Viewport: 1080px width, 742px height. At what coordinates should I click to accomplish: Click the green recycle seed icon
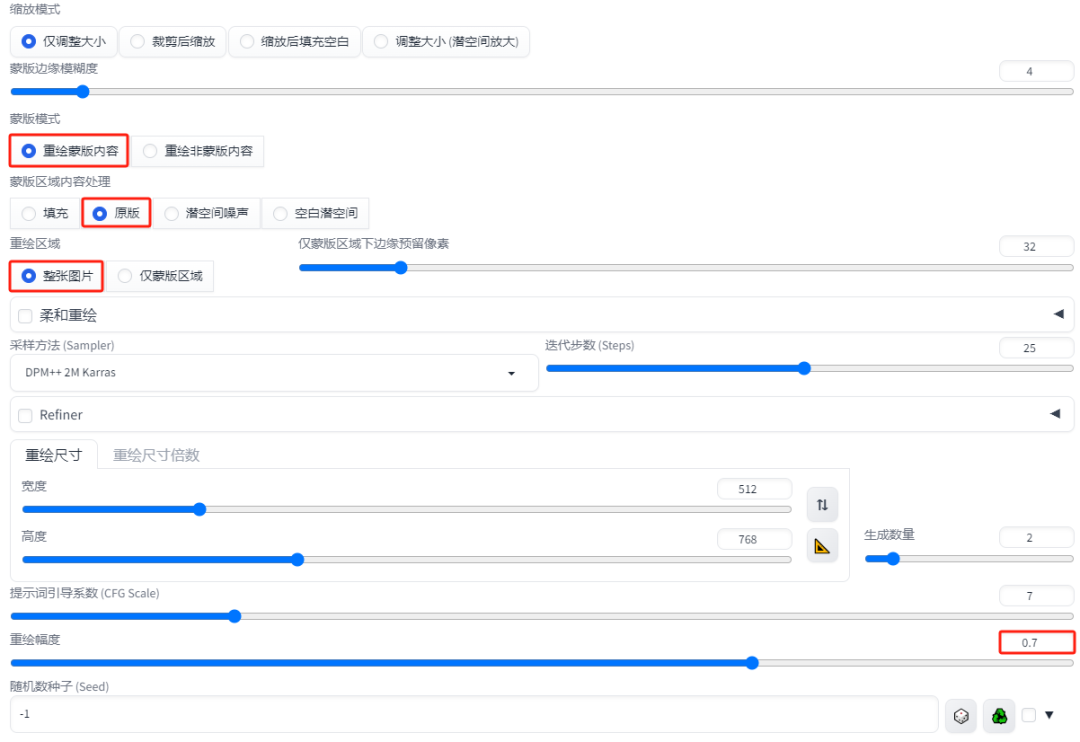point(999,716)
